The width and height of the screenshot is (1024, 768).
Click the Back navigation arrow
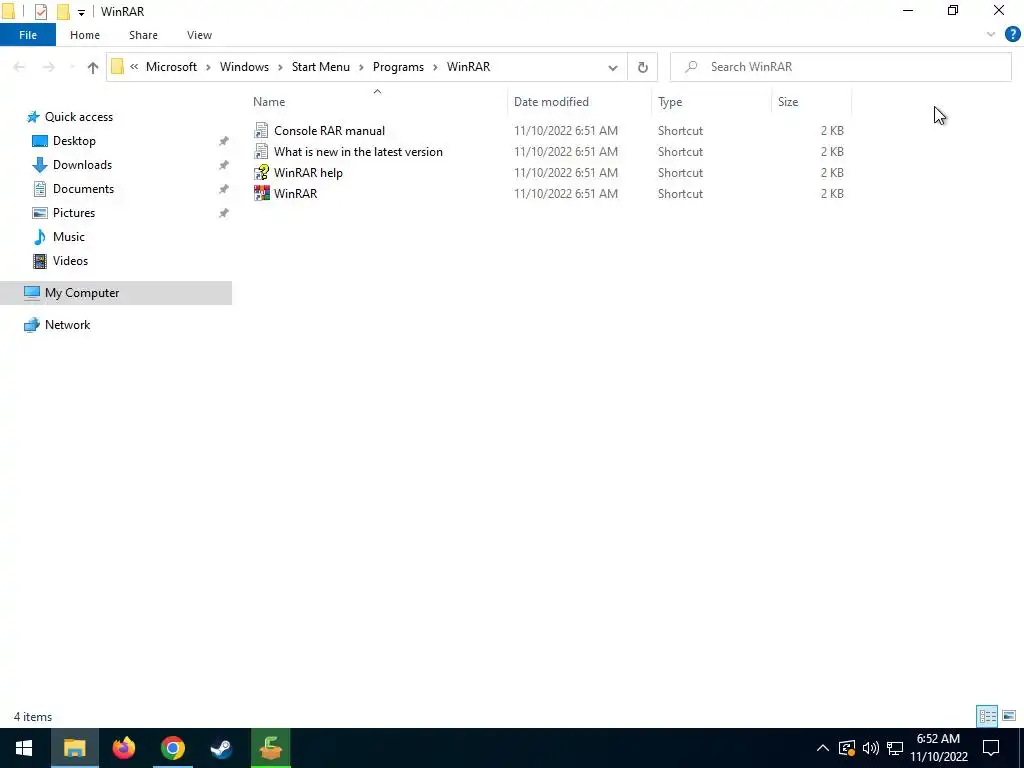click(19, 67)
